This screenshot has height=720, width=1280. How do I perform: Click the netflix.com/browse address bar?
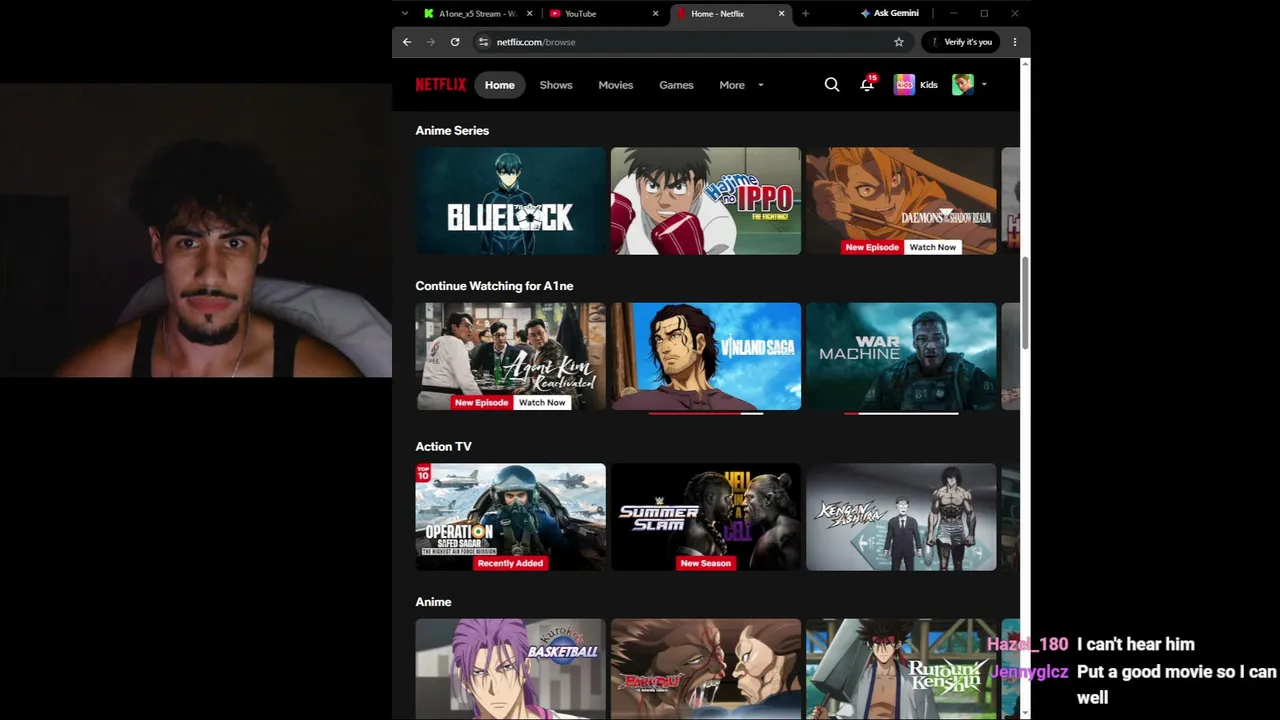[x=690, y=42]
